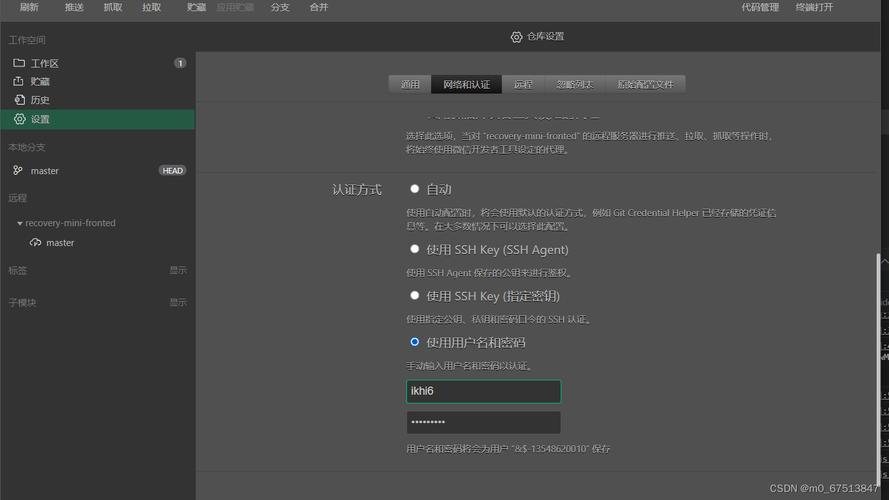Screen dimensions: 889x500
Task: Open the 工作区 item in sidebar
Action: click(x=98, y=63)
